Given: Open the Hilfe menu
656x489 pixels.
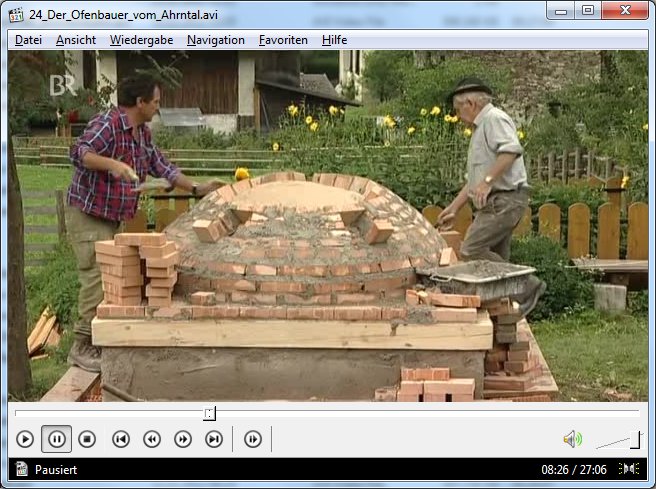Looking at the screenshot, I should (335, 40).
